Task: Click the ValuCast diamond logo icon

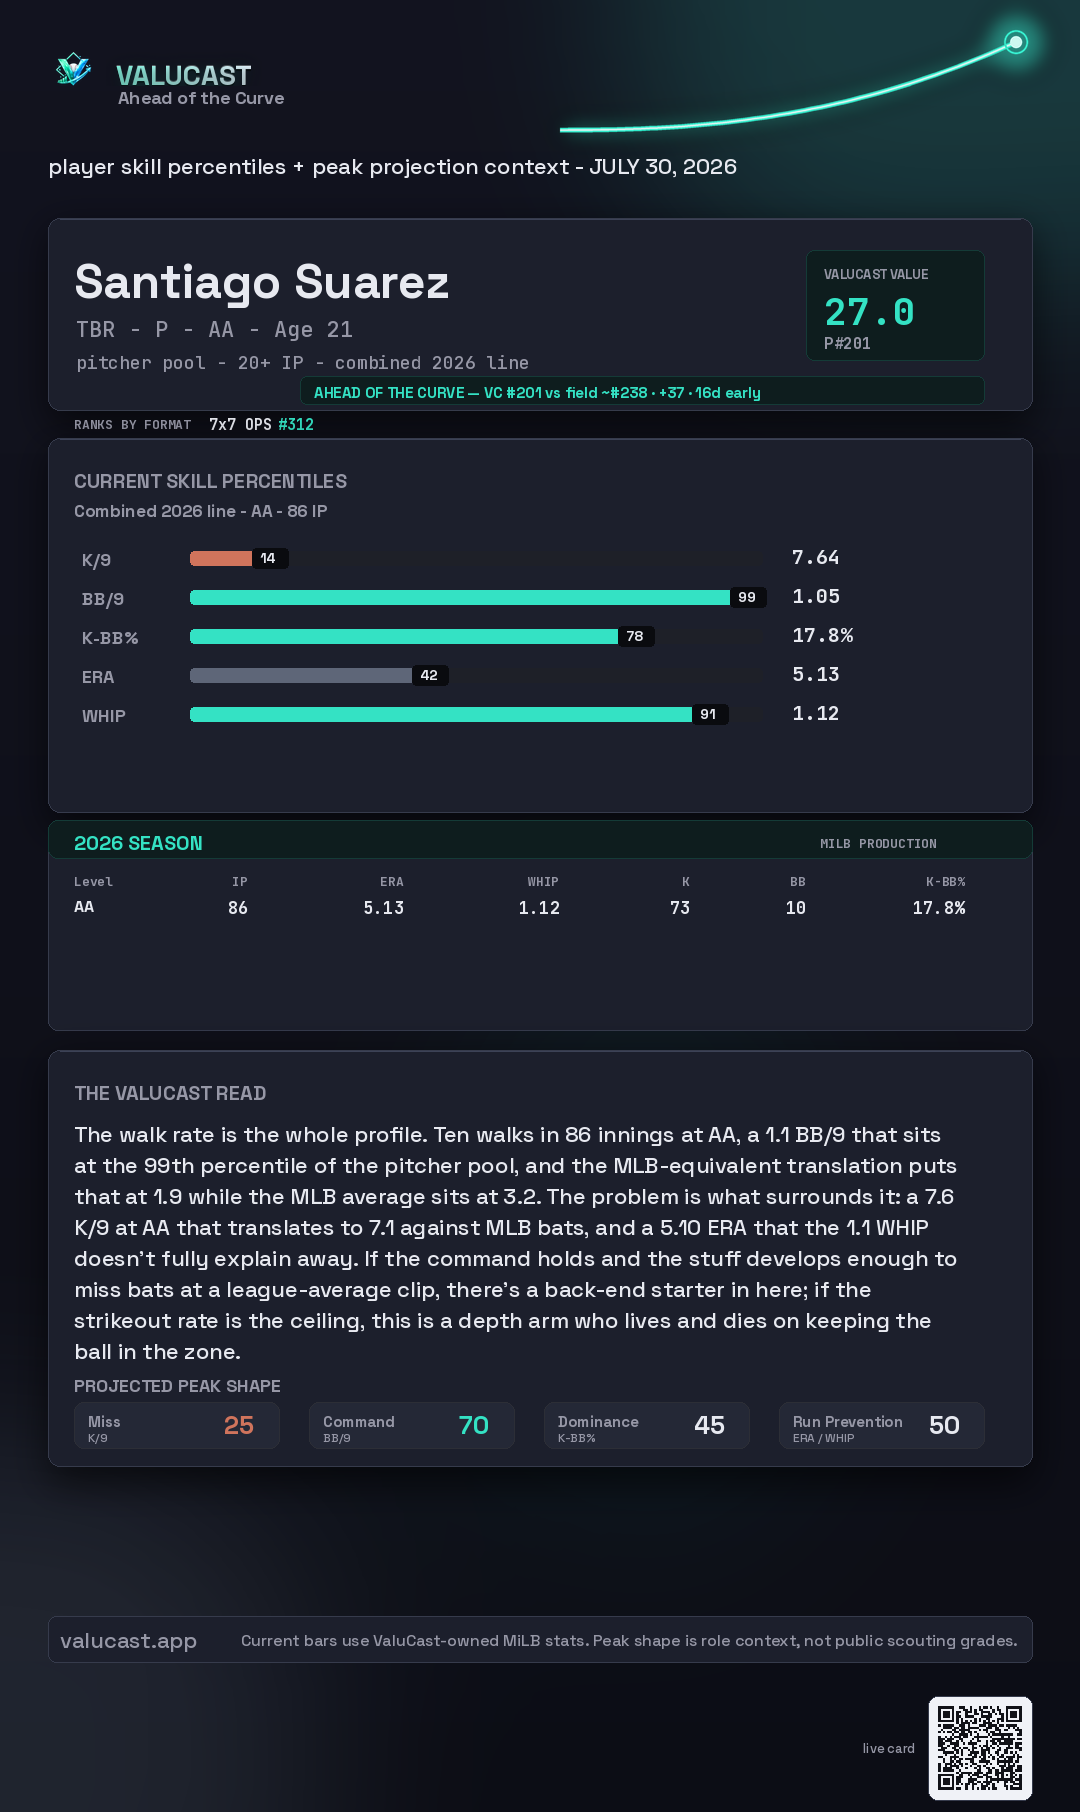Action: click(x=74, y=70)
